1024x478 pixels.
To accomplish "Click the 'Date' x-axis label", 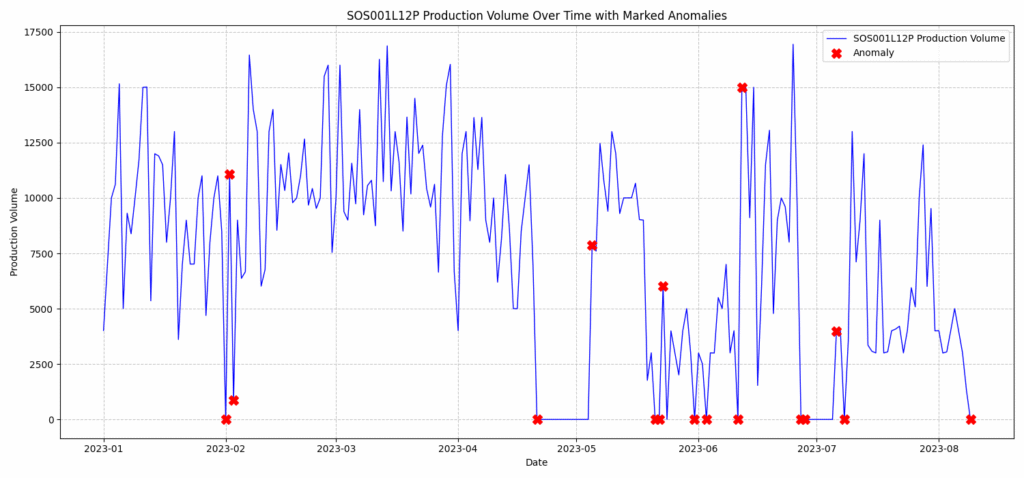I will click(537, 462).
